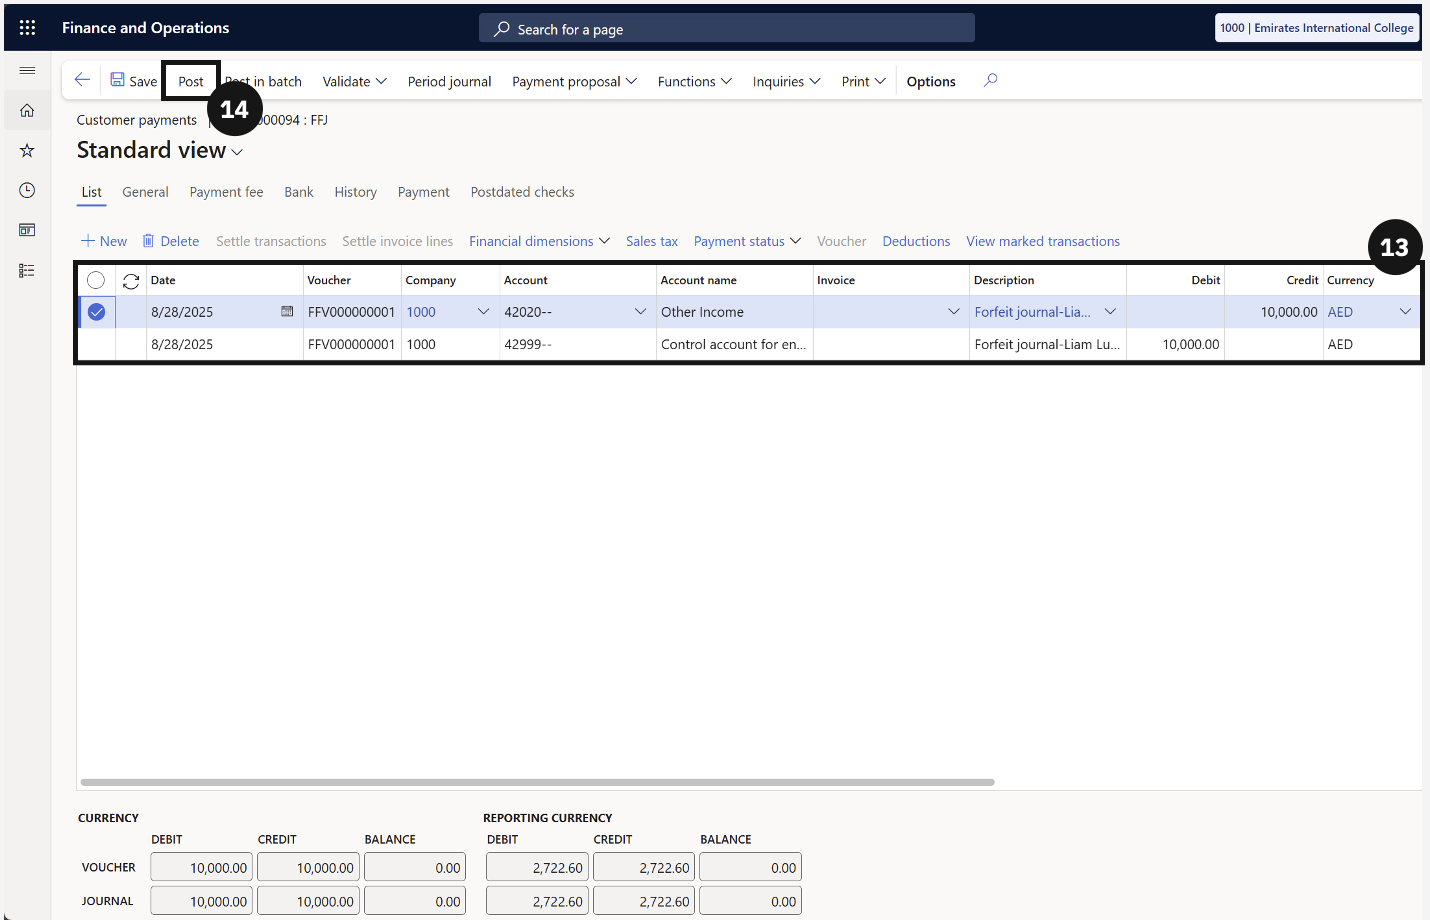Viewport: 1430px width, 920px height.
Task: Click the Save toolbar button
Action: 133,81
